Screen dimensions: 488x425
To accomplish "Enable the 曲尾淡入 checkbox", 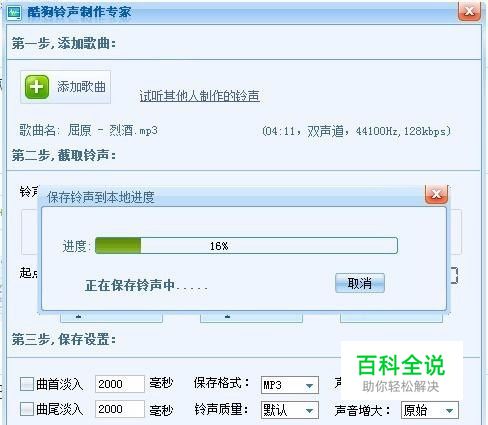I will point(27,409).
